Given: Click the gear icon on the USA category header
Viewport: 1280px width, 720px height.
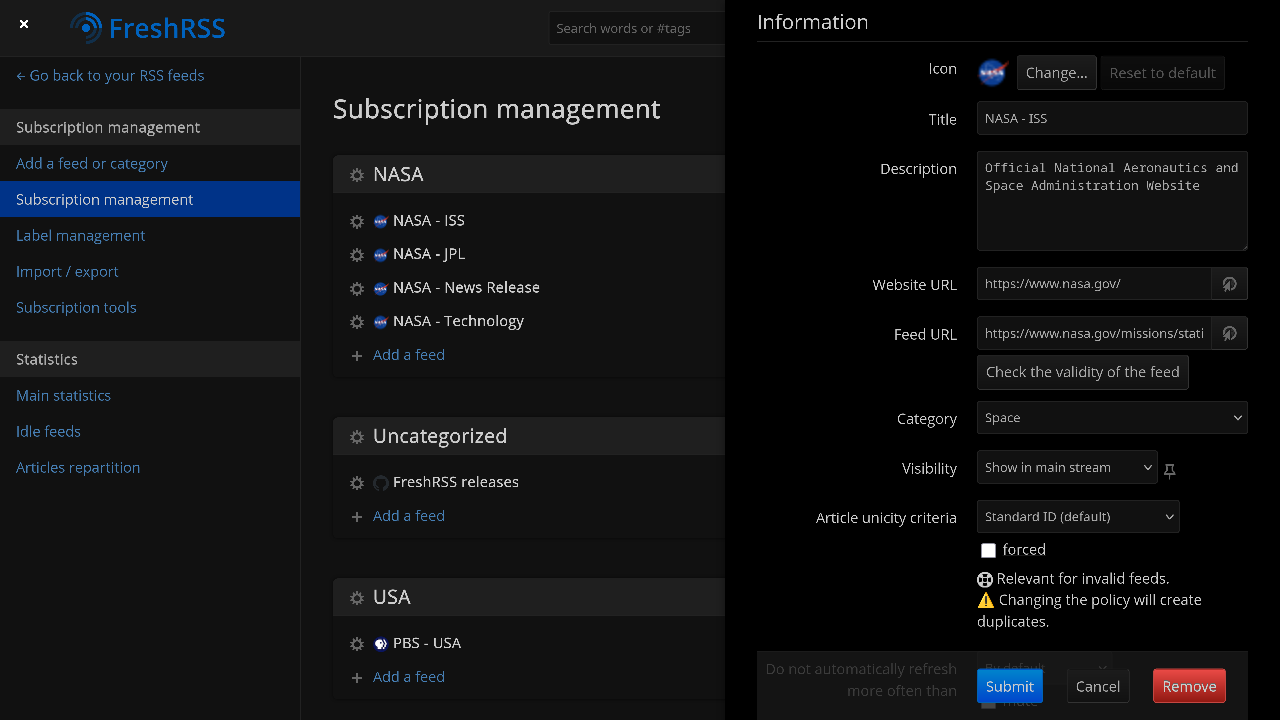Looking at the screenshot, I should 356,597.
